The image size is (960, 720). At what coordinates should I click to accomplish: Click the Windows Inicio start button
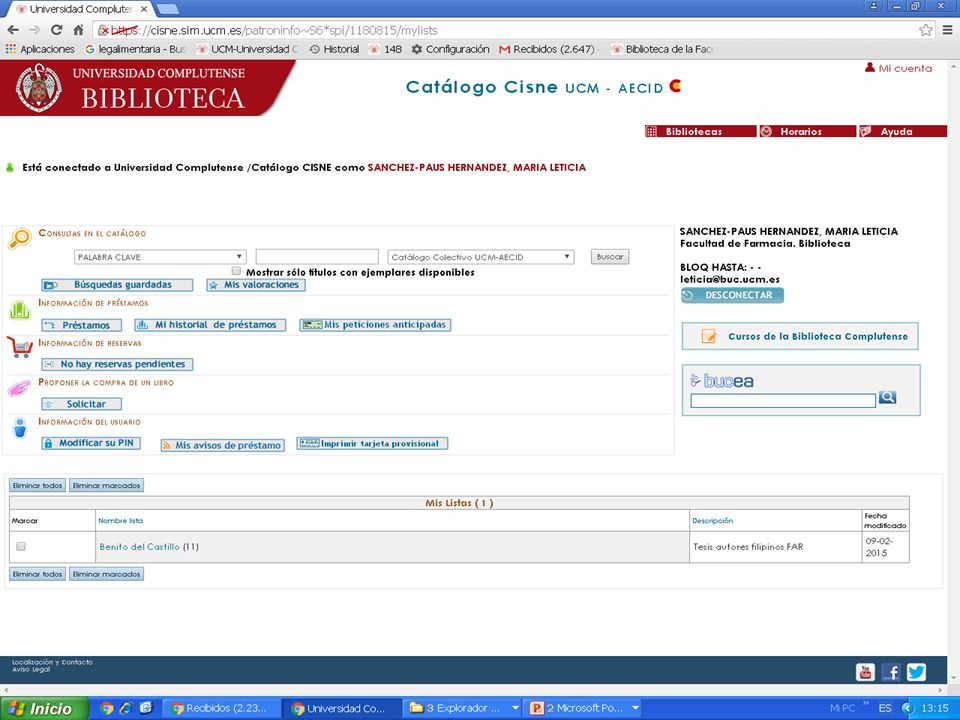(x=44, y=708)
